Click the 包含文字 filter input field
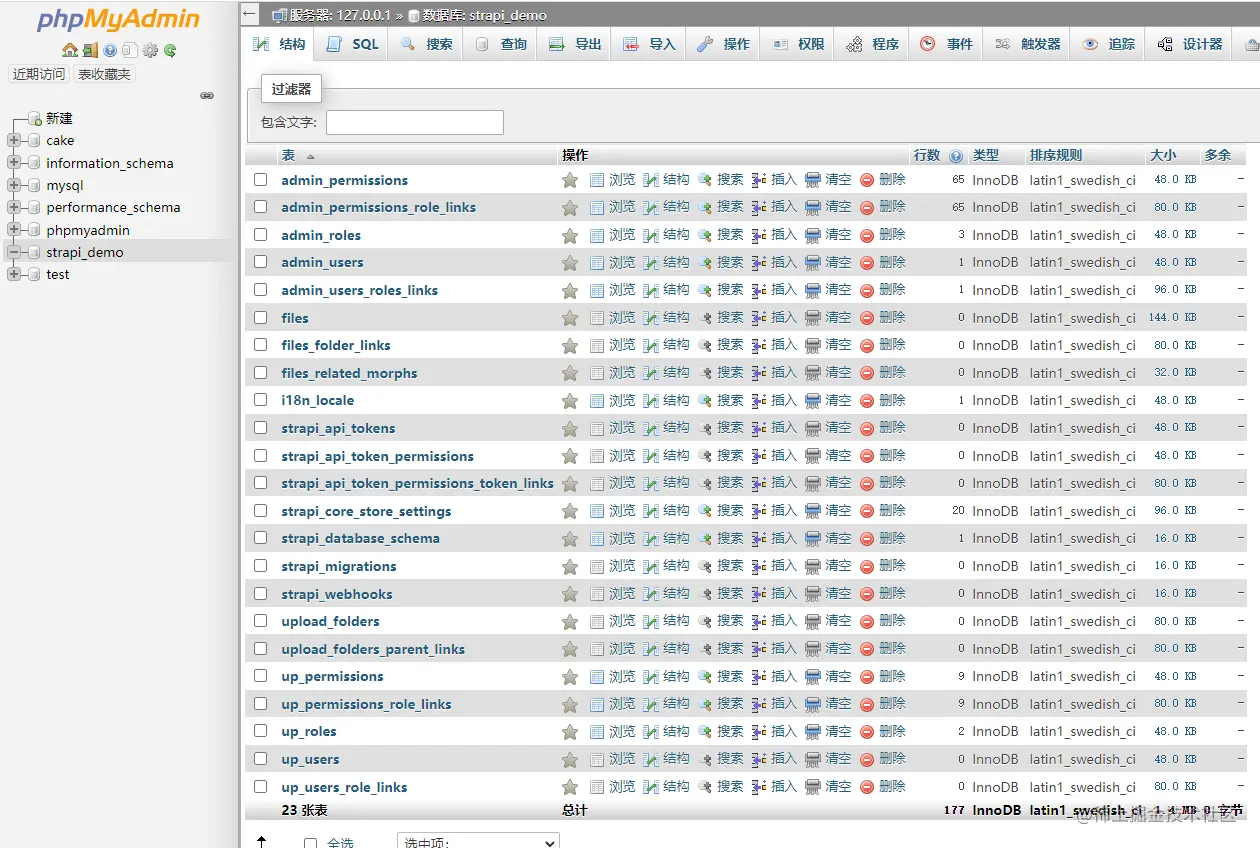1260x848 pixels. [415, 122]
